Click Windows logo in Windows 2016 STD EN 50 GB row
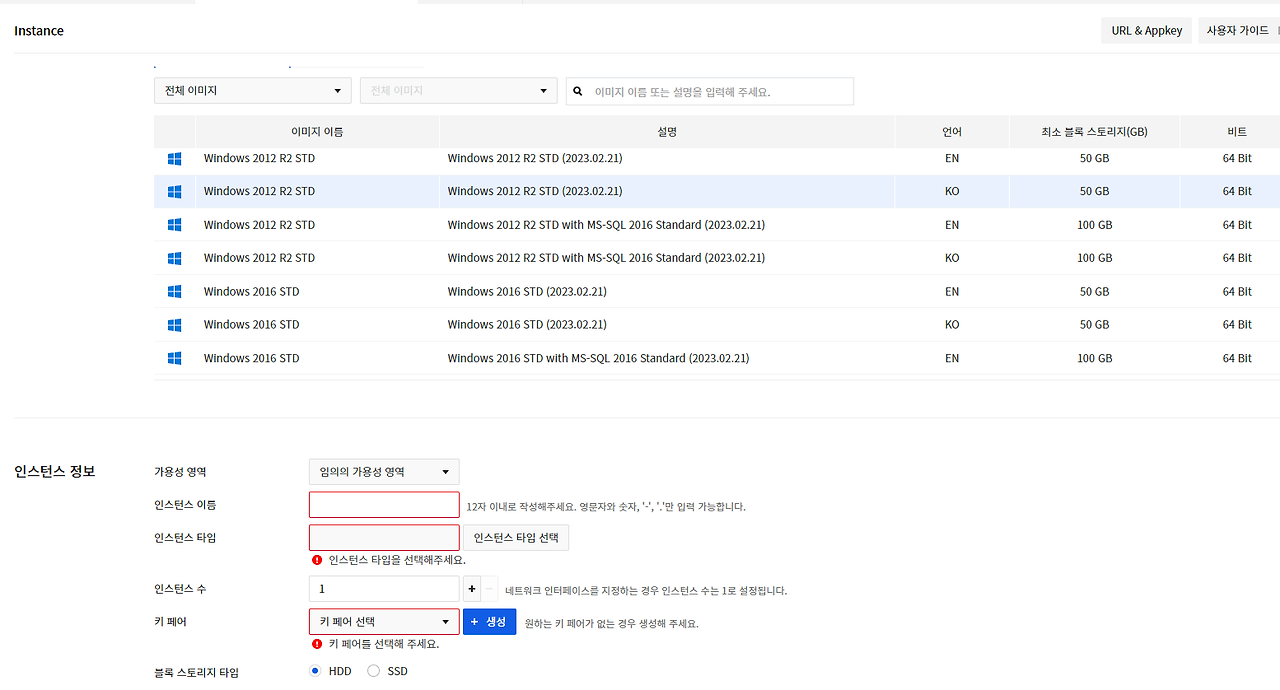 point(174,292)
